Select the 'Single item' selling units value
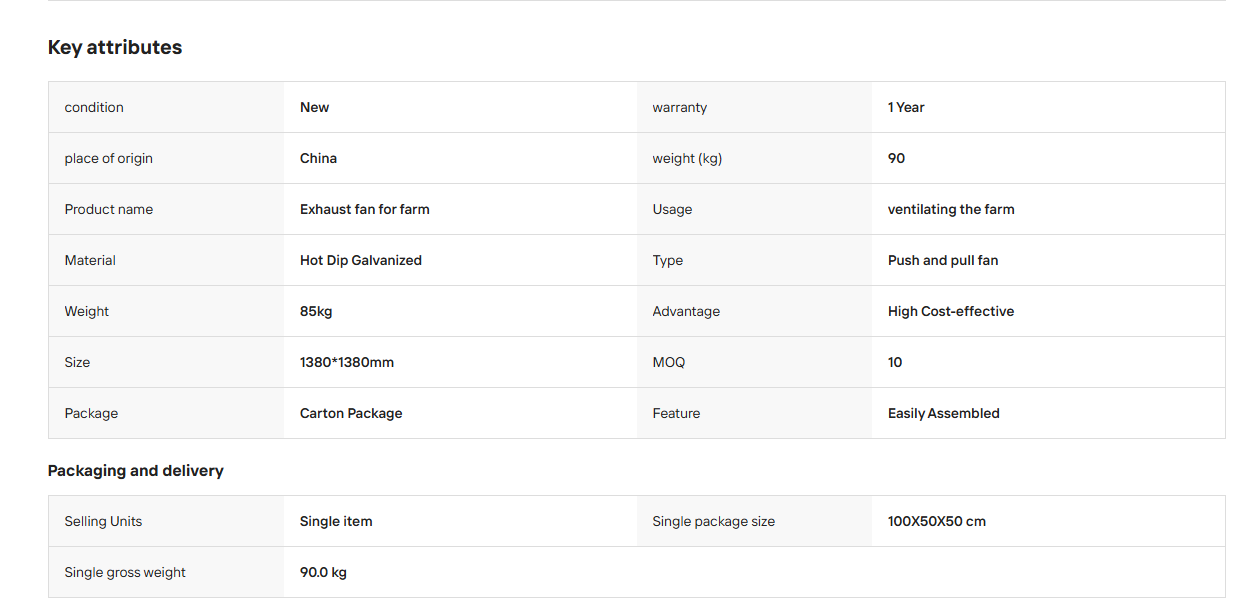1235x612 pixels. coord(336,521)
